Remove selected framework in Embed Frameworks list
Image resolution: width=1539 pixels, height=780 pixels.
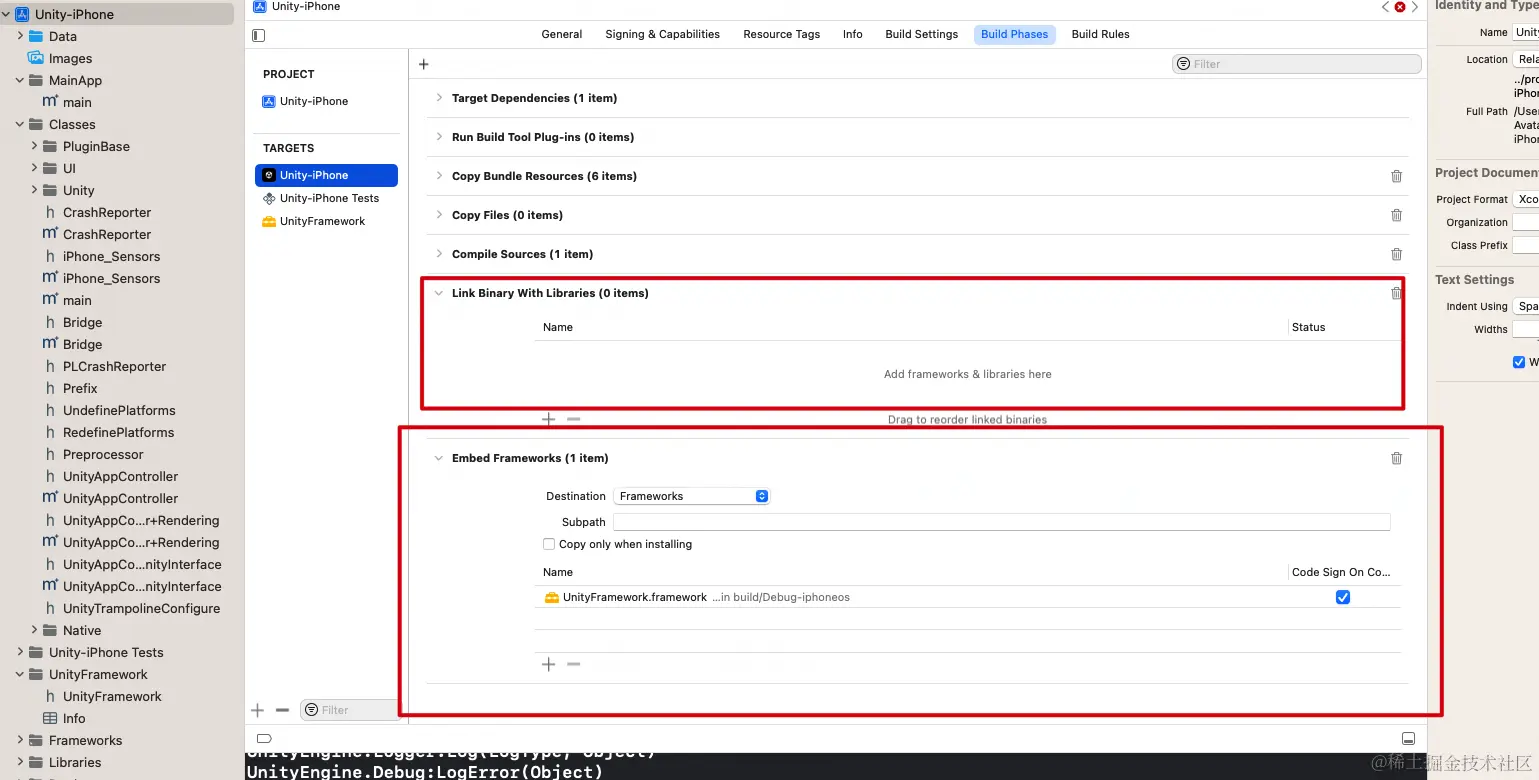(573, 664)
